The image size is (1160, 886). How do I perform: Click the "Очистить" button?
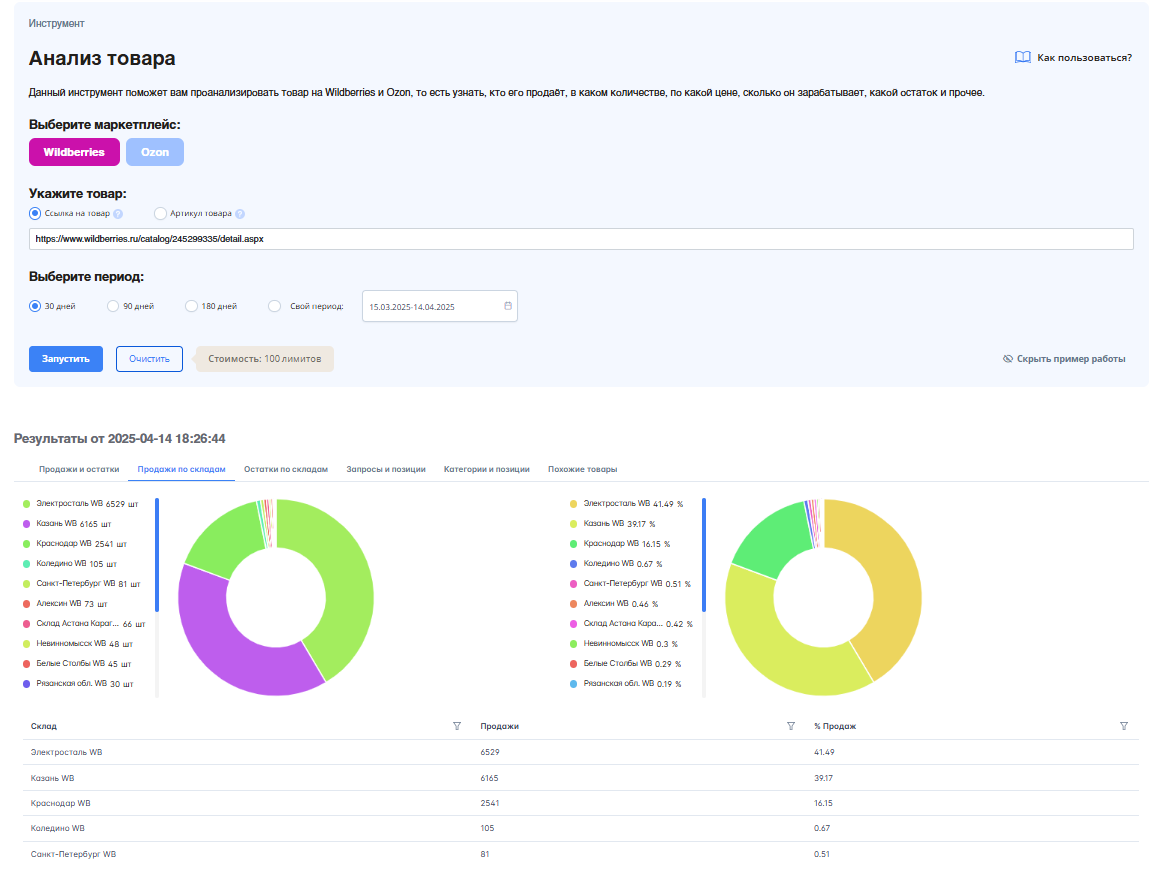coord(149,359)
